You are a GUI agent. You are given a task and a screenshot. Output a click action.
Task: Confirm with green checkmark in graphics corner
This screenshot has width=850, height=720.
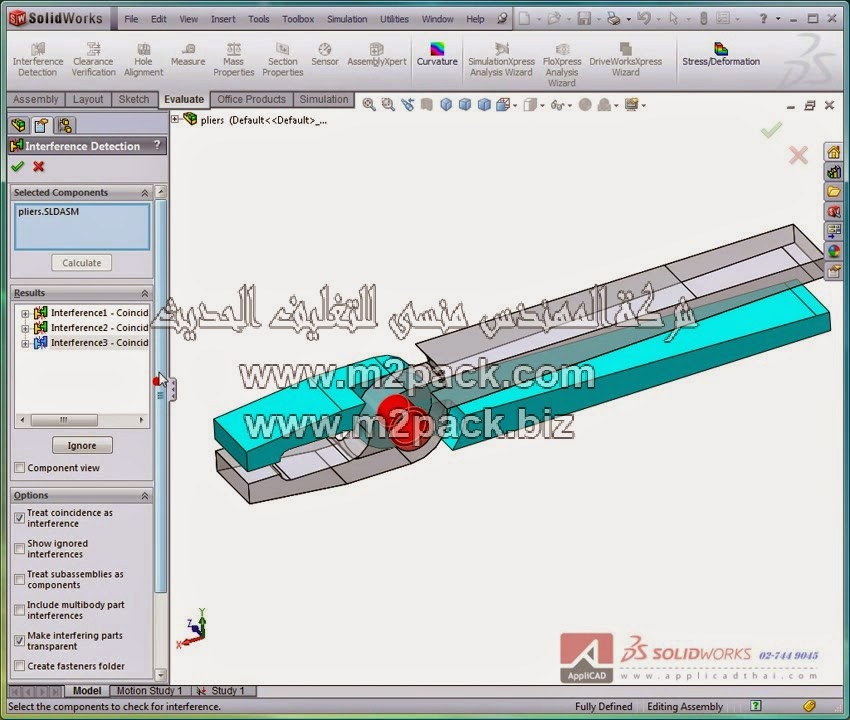click(771, 130)
